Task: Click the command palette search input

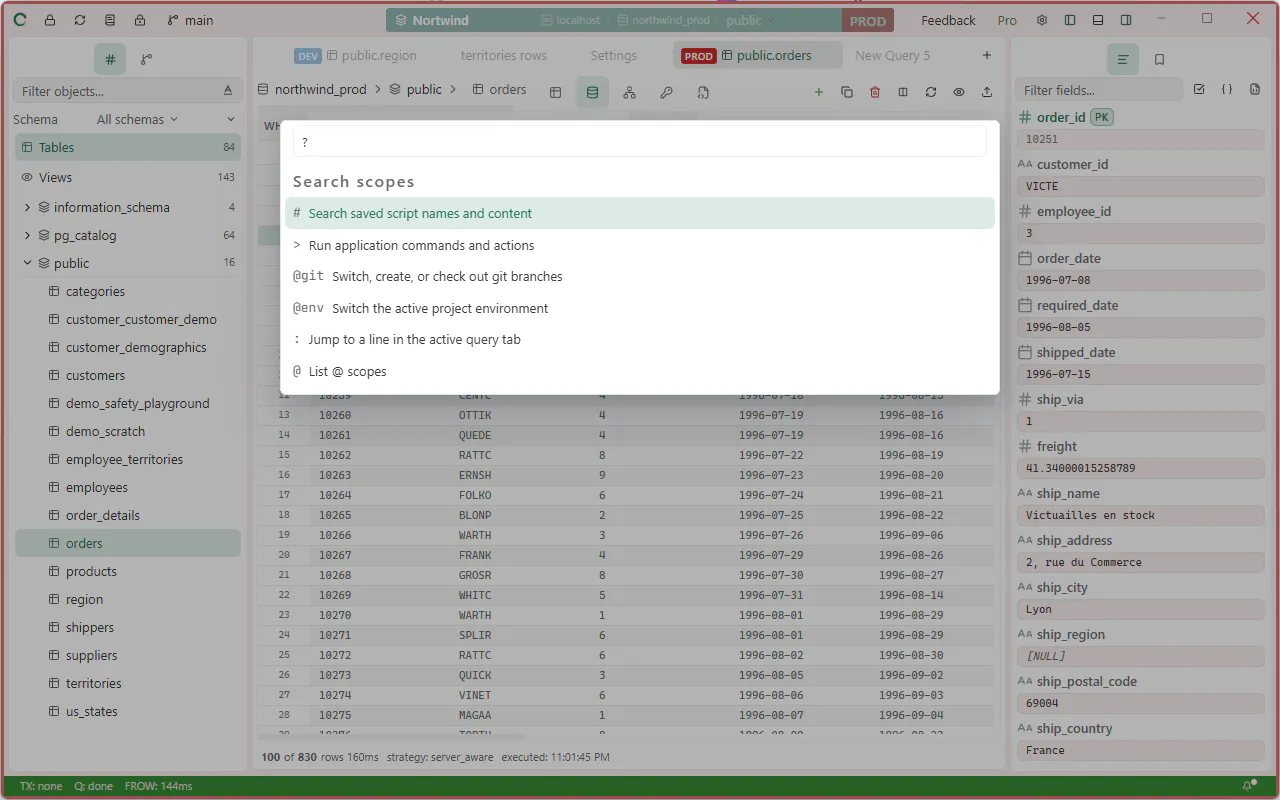Action: click(640, 142)
